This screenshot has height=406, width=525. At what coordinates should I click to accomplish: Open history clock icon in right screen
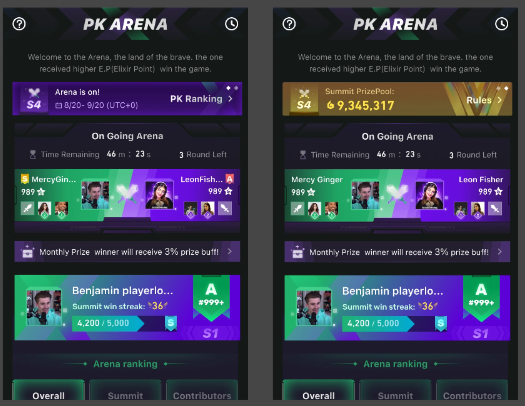(501, 24)
